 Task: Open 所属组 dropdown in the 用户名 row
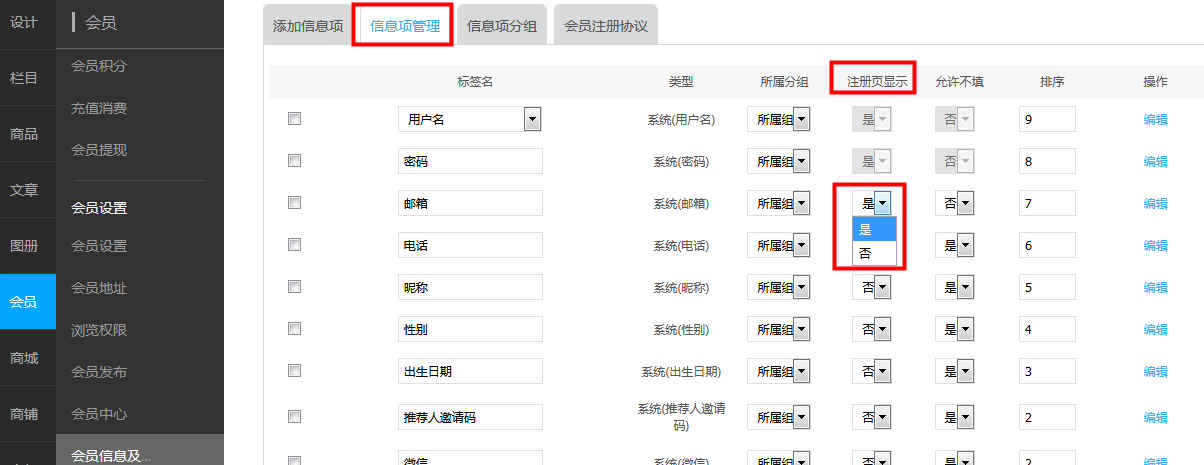(779, 119)
